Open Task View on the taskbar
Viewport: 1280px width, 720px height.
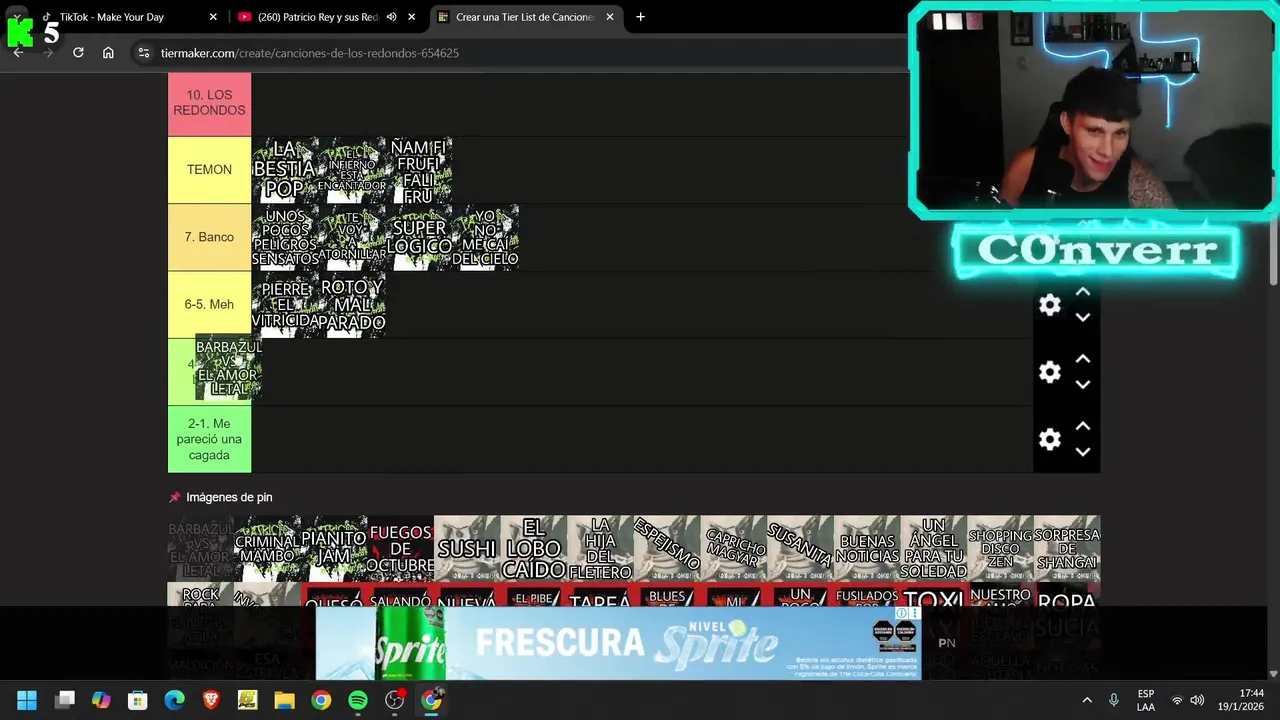coord(65,700)
